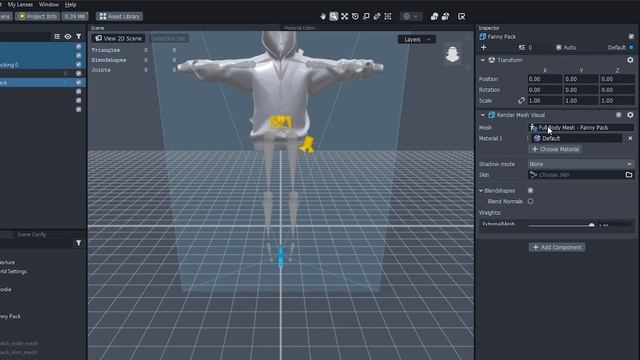Click the first Snapchat pairing icon
The height and width of the screenshot is (360, 640).
click(x=434, y=16)
